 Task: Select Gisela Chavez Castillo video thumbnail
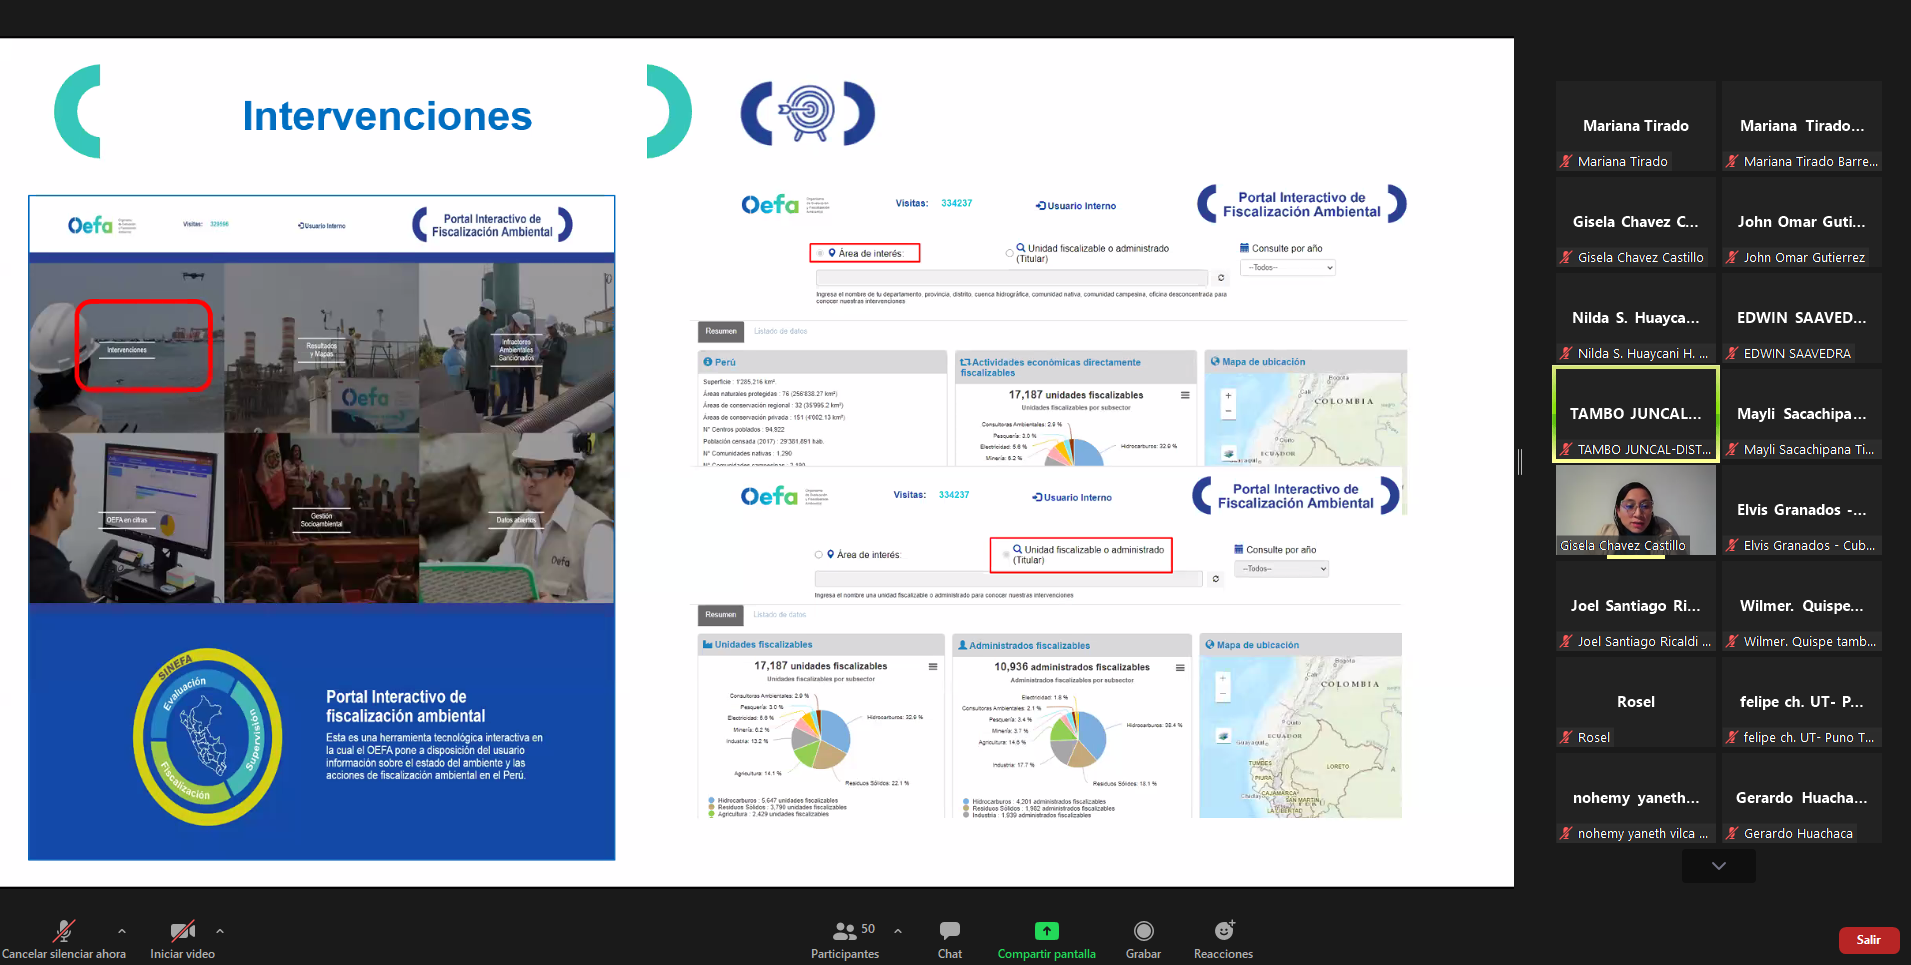click(1636, 510)
